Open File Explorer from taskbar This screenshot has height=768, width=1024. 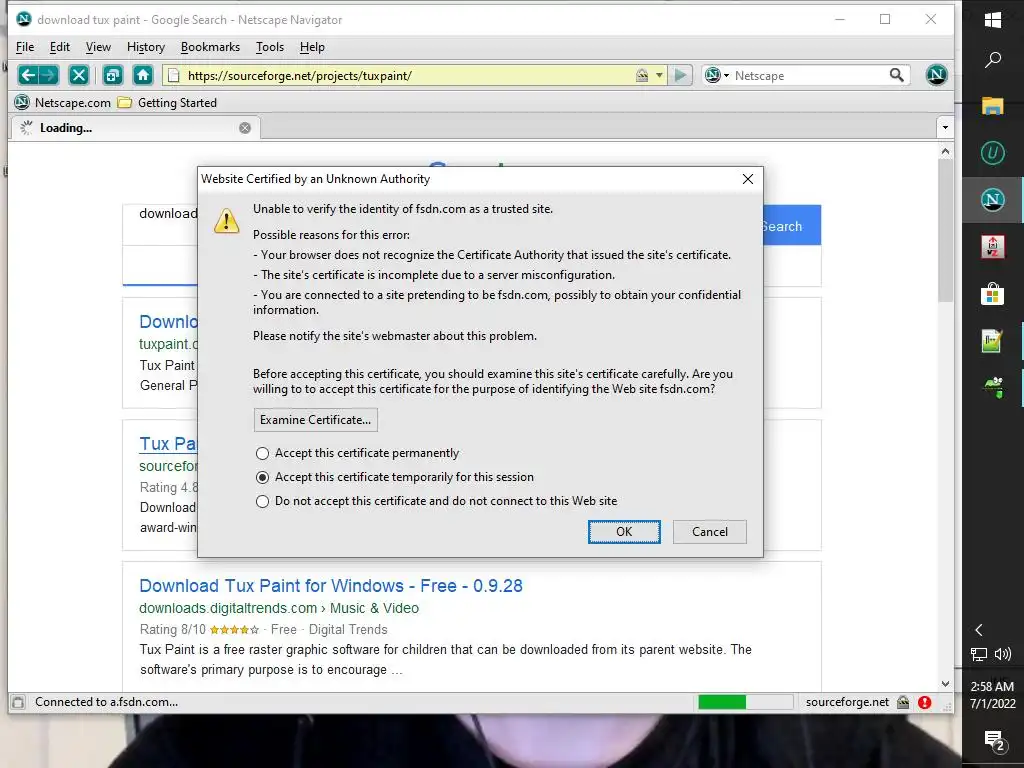993,106
